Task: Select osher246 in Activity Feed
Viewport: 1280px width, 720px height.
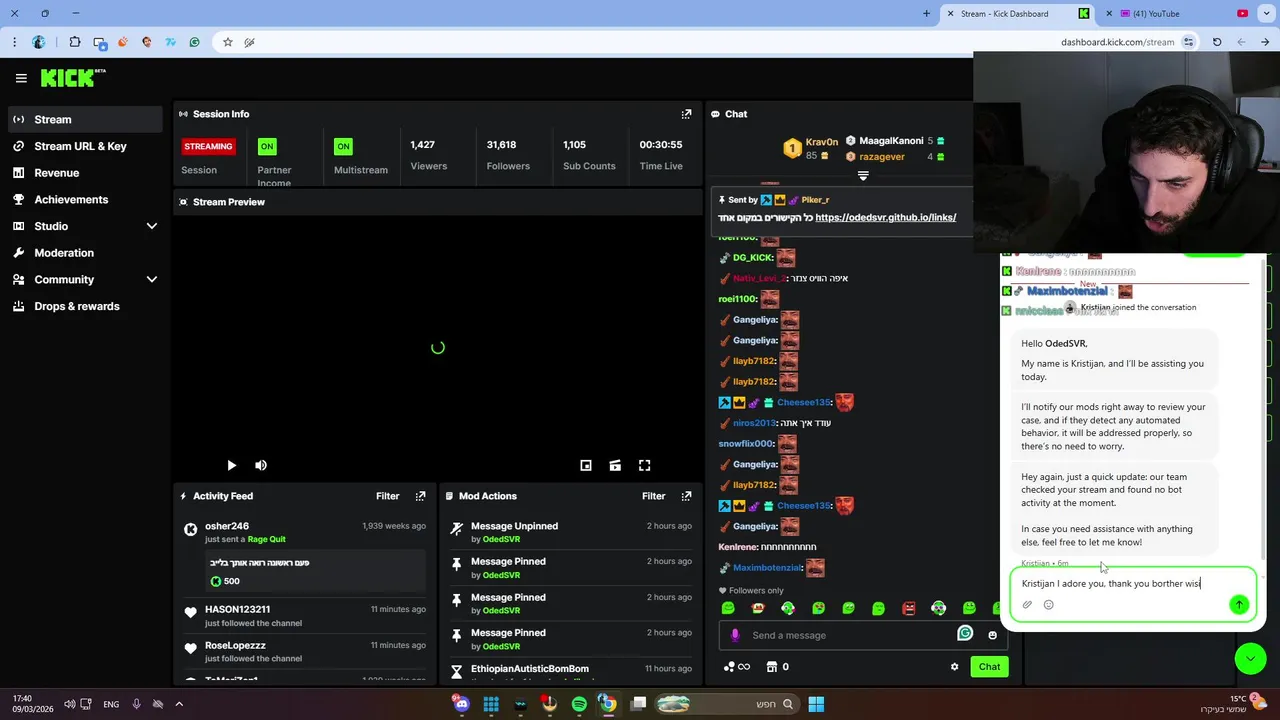Action: click(x=227, y=526)
